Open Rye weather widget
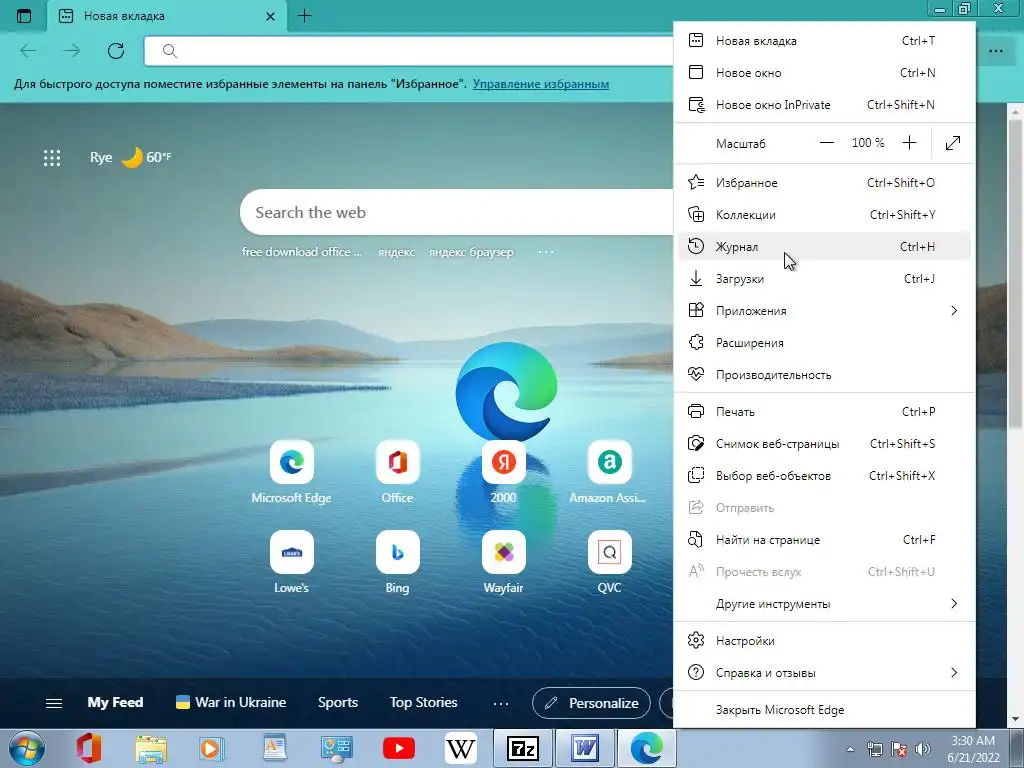The height and width of the screenshot is (768, 1024). 131,157
